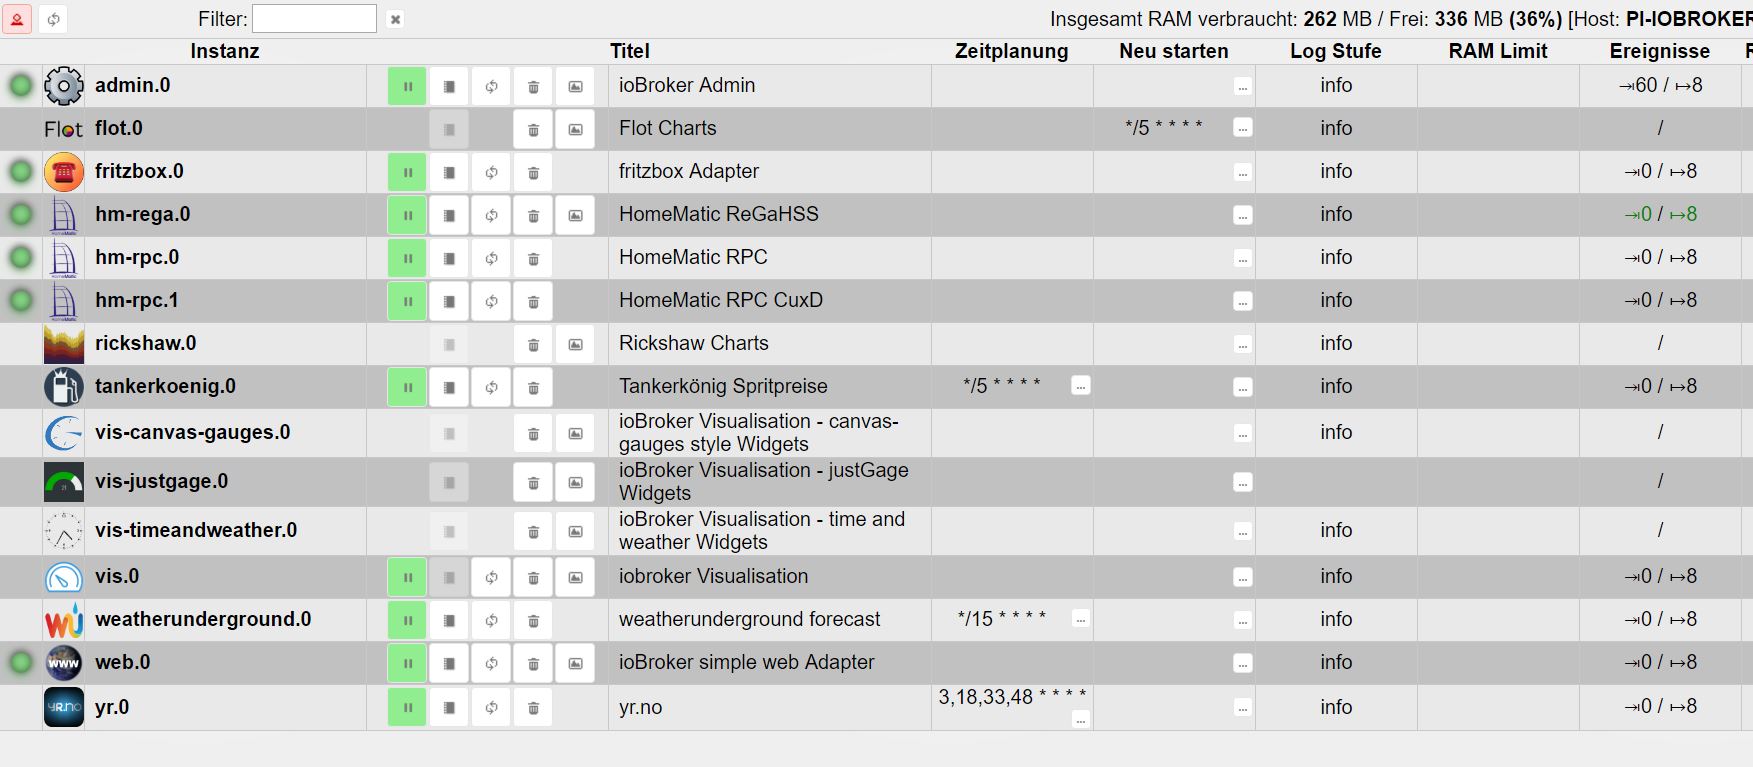The width and height of the screenshot is (1753, 767).
Task: Edit weatherunderground schedule with ellipsis button
Action: (x=1080, y=619)
